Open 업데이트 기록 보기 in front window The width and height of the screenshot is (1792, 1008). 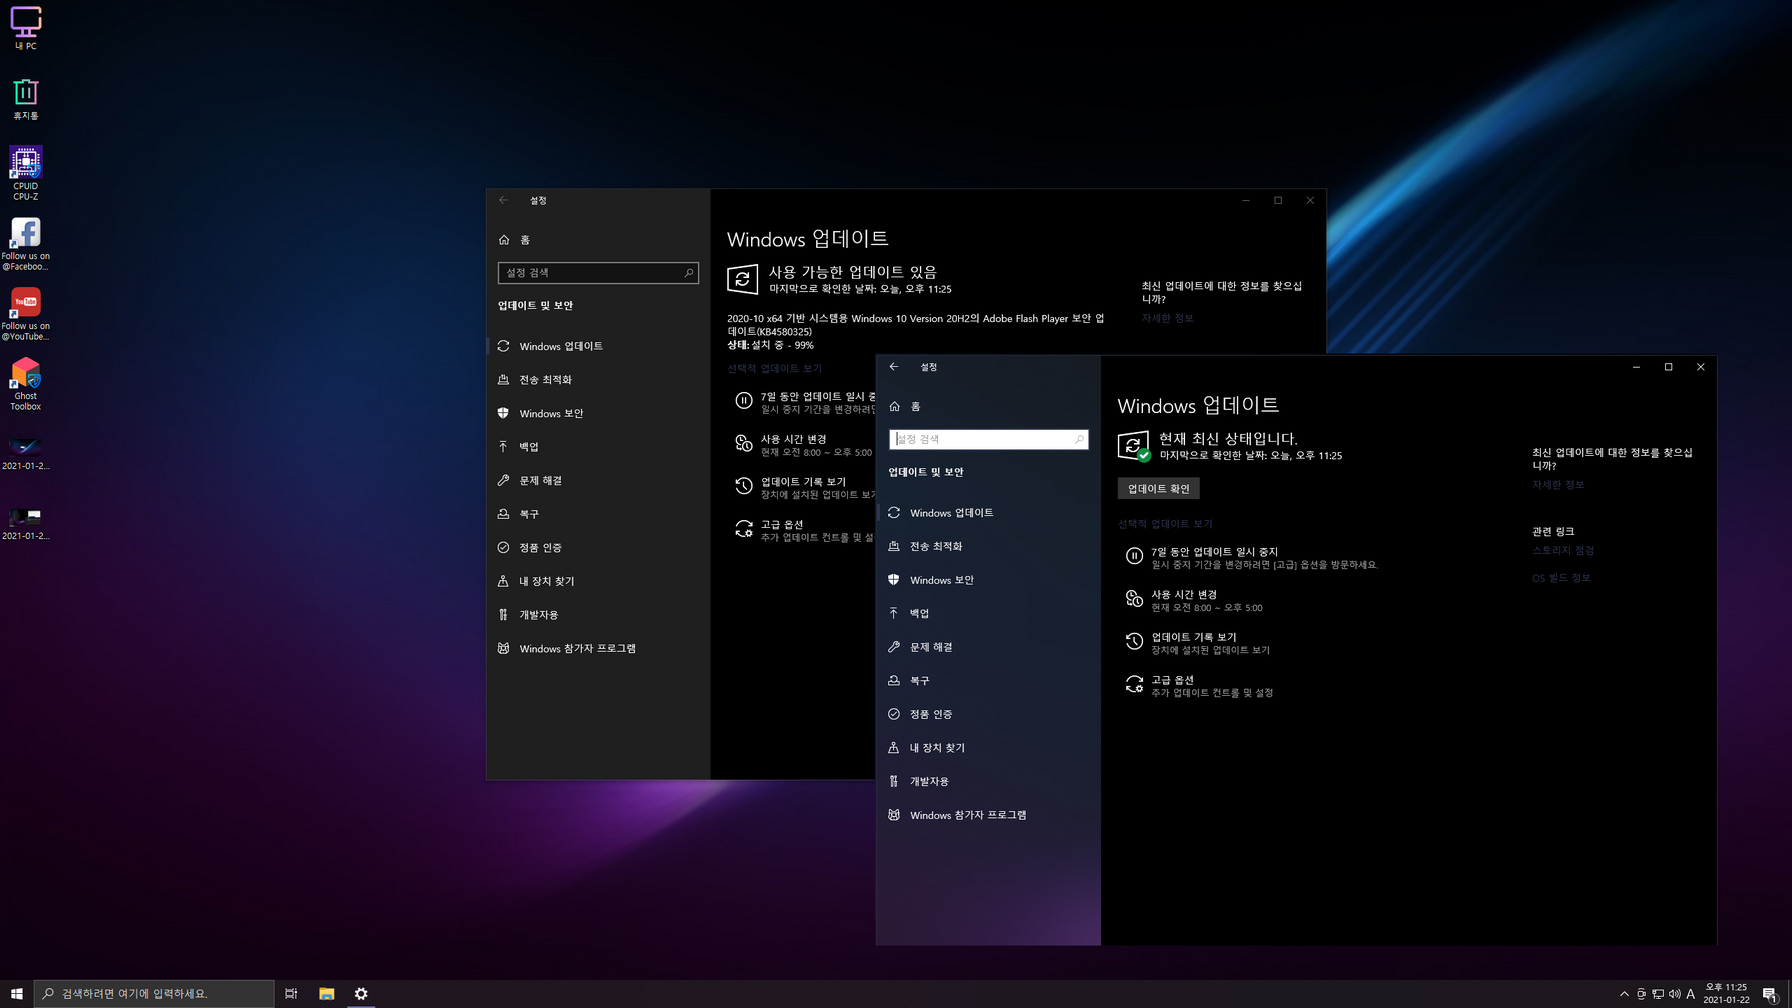[x=1198, y=643]
